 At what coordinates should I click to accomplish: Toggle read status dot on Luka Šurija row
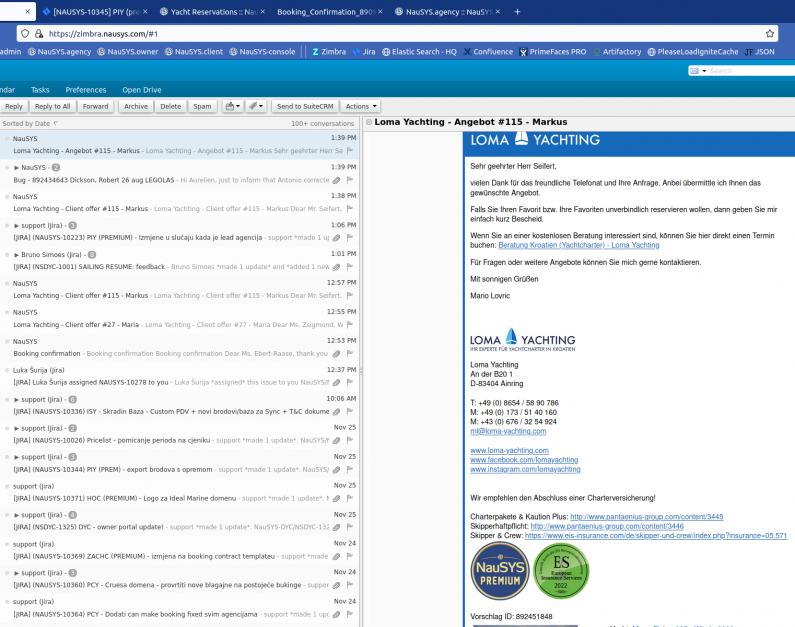pyautogui.click(x=7, y=370)
